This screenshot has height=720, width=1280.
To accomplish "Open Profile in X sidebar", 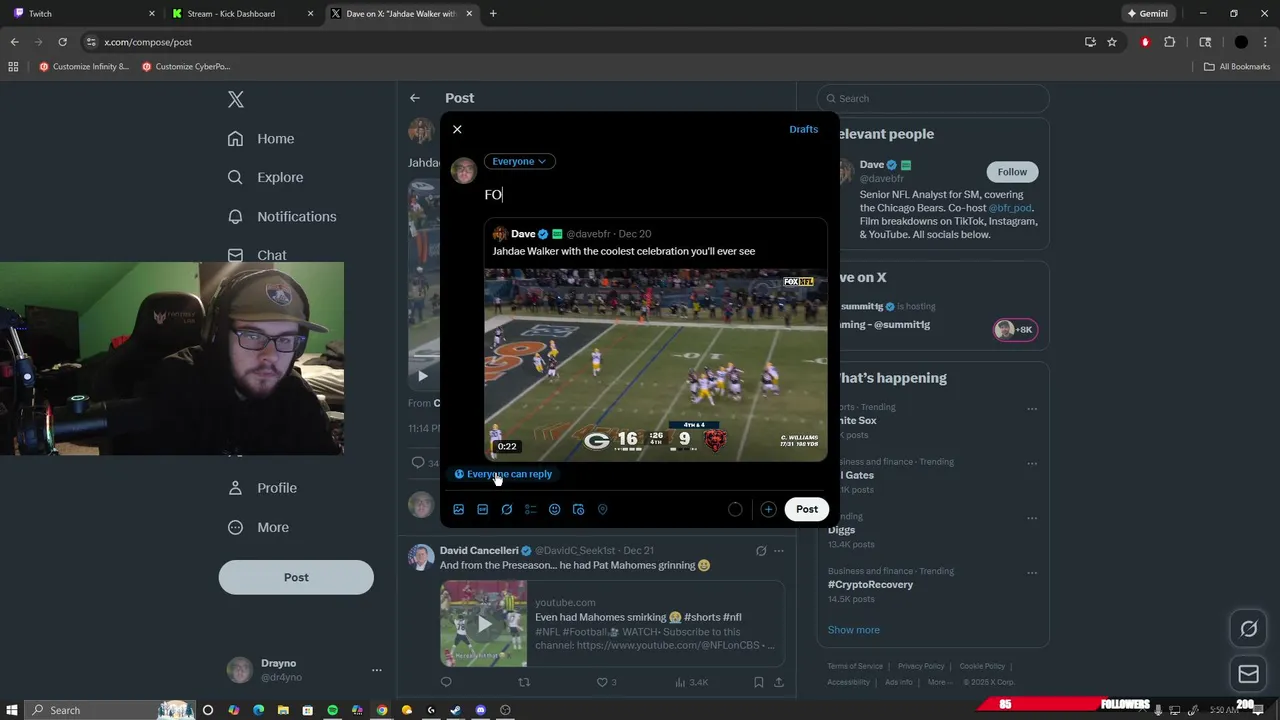I will (262, 488).
